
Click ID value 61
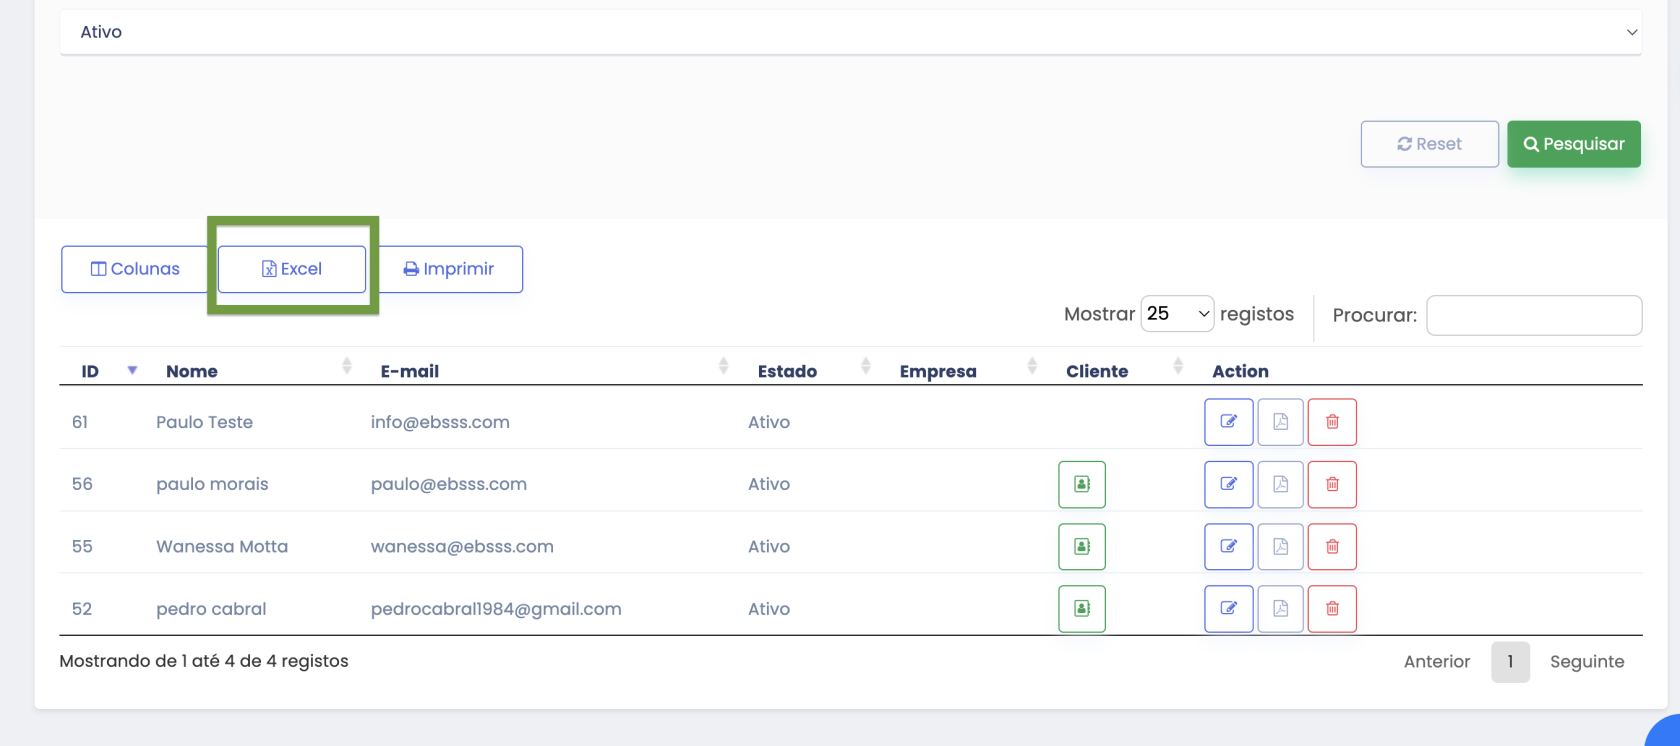tap(80, 422)
